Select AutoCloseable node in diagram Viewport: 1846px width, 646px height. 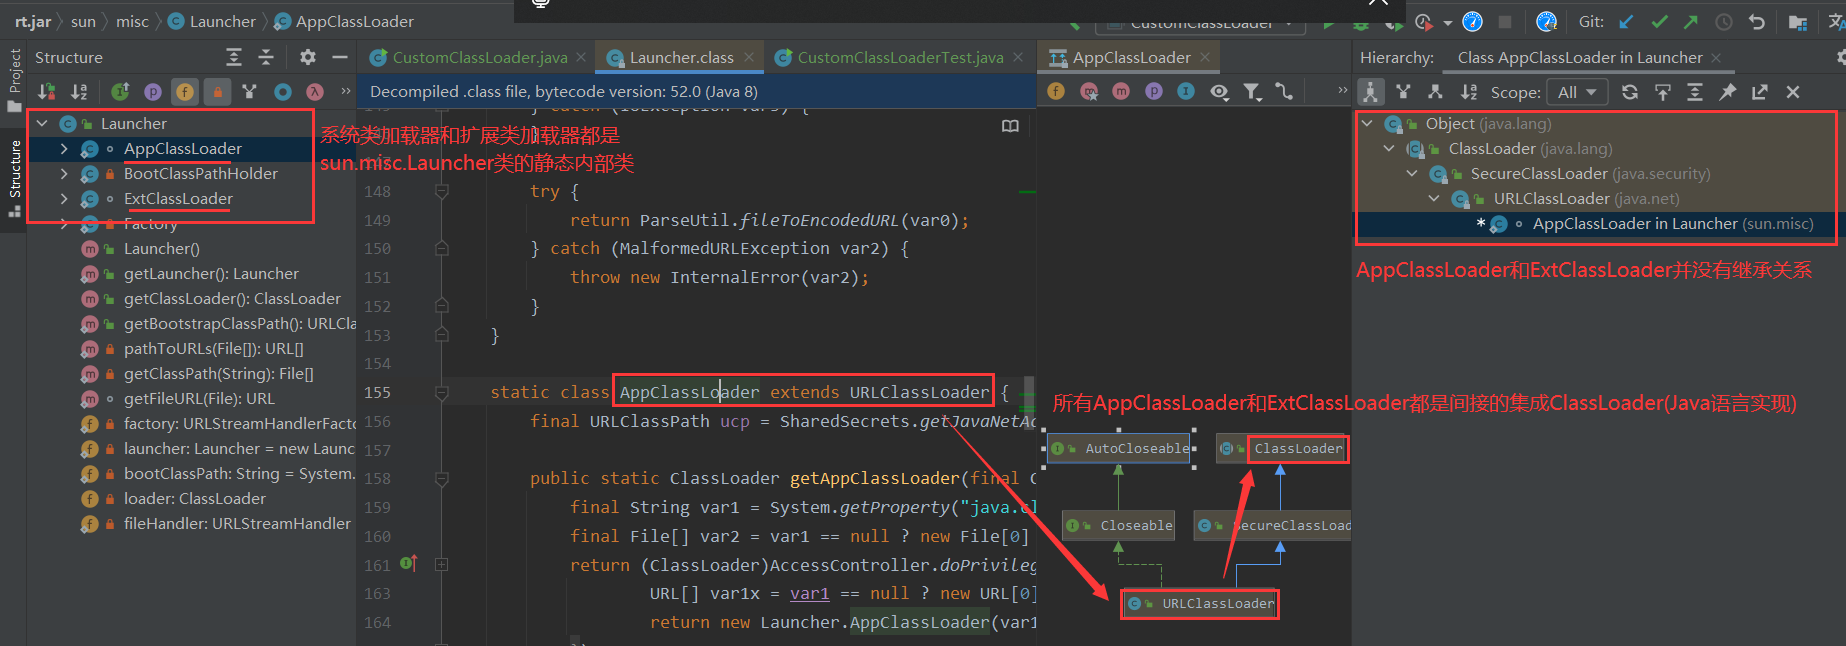tap(1120, 449)
